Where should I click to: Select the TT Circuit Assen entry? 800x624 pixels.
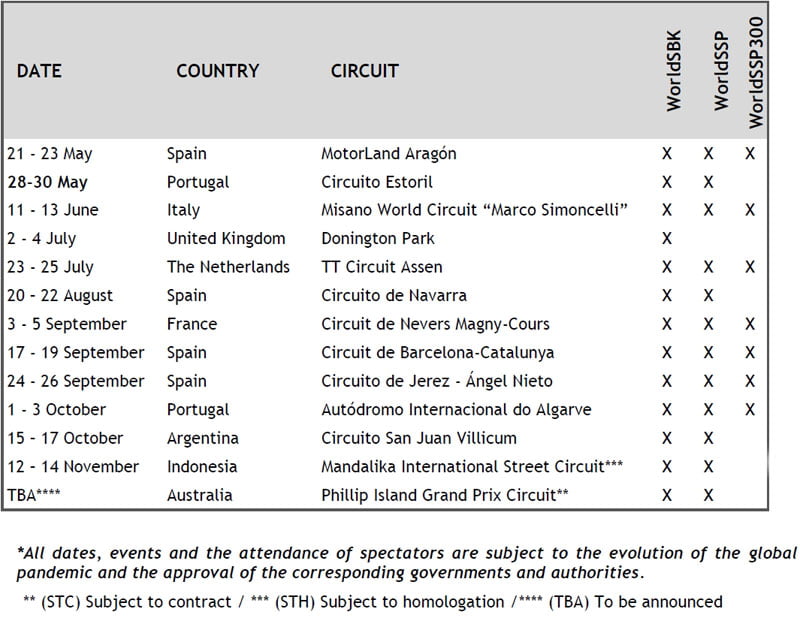(x=381, y=268)
